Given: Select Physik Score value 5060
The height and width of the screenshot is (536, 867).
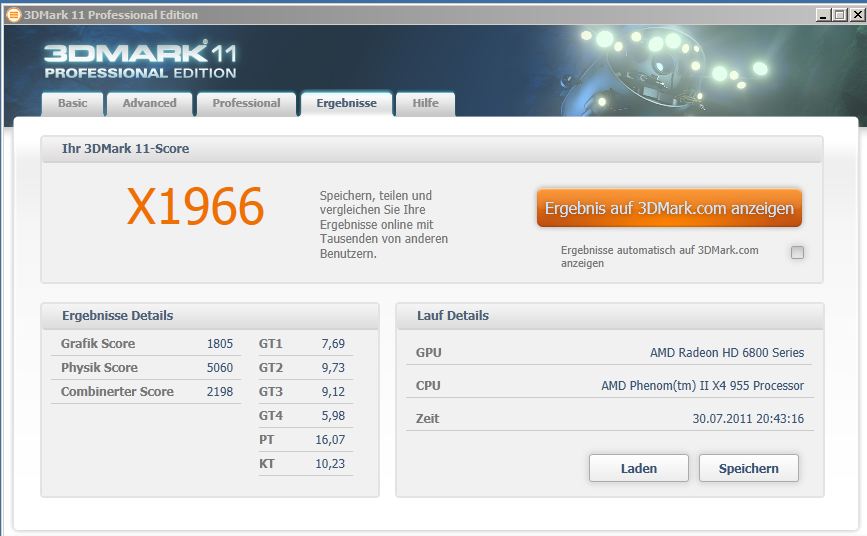Looking at the screenshot, I should [220, 367].
